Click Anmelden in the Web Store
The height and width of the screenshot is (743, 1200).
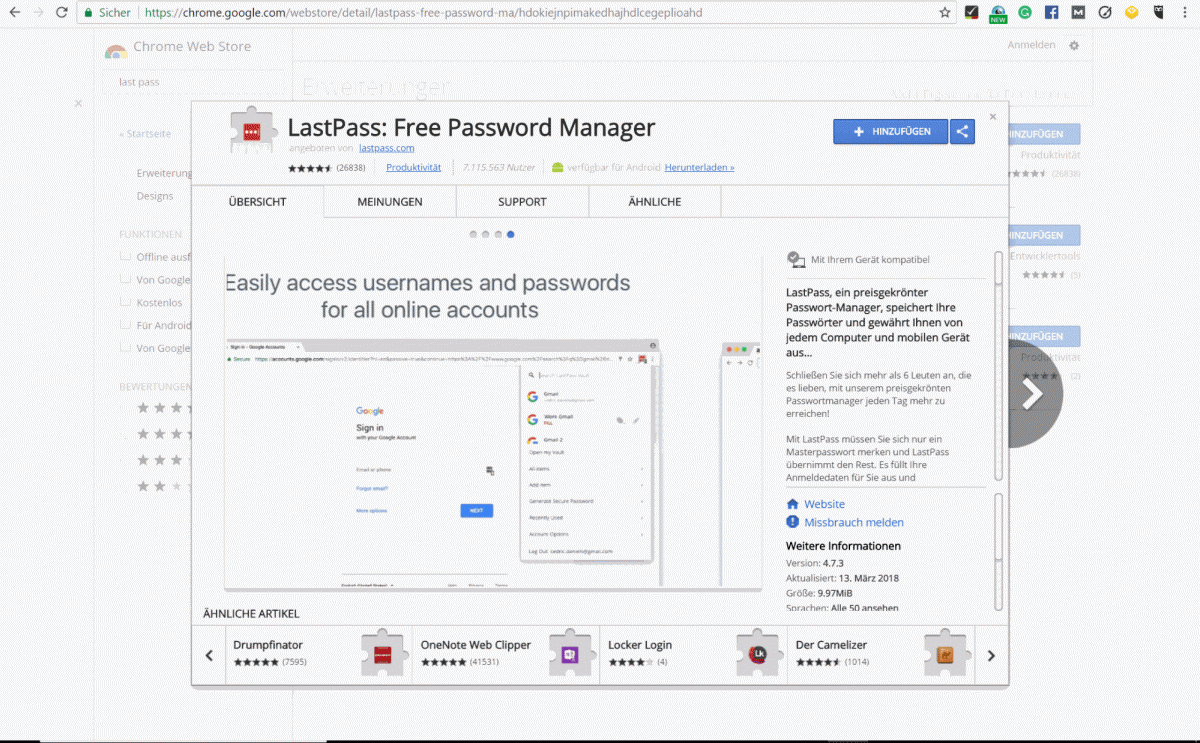pos(1031,45)
